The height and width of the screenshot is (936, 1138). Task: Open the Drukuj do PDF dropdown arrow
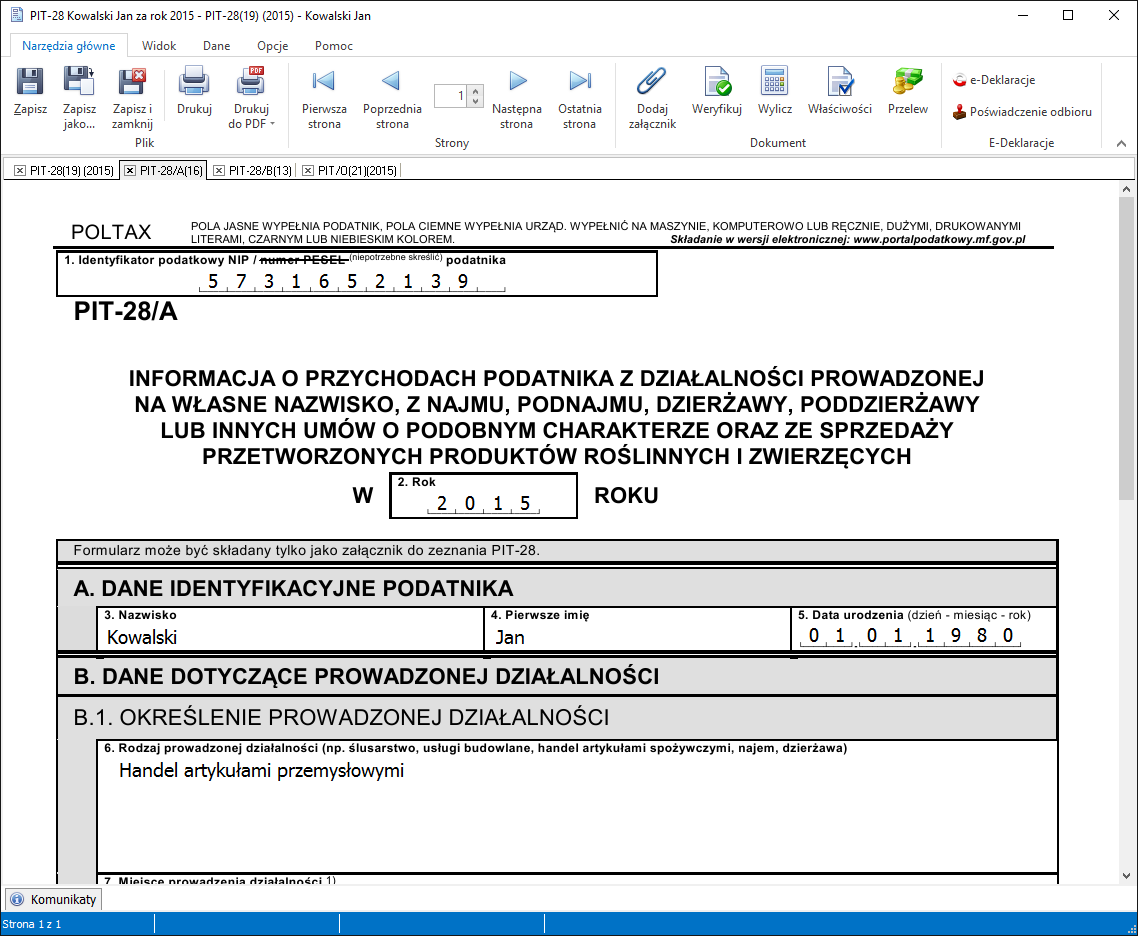pos(273,124)
